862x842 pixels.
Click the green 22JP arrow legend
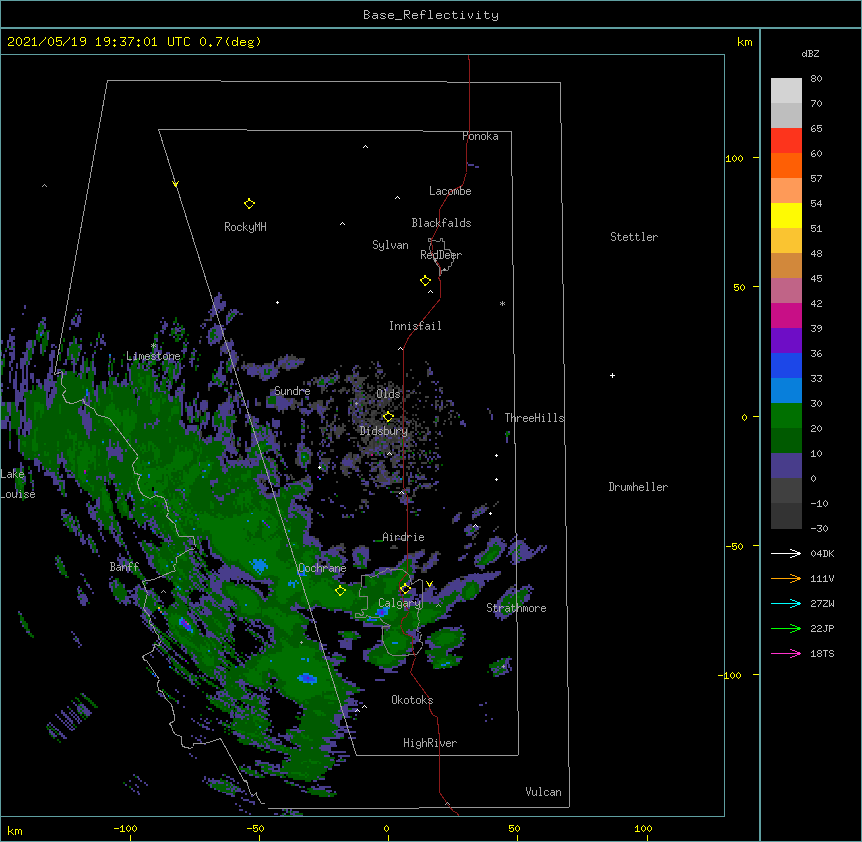(x=786, y=628)
